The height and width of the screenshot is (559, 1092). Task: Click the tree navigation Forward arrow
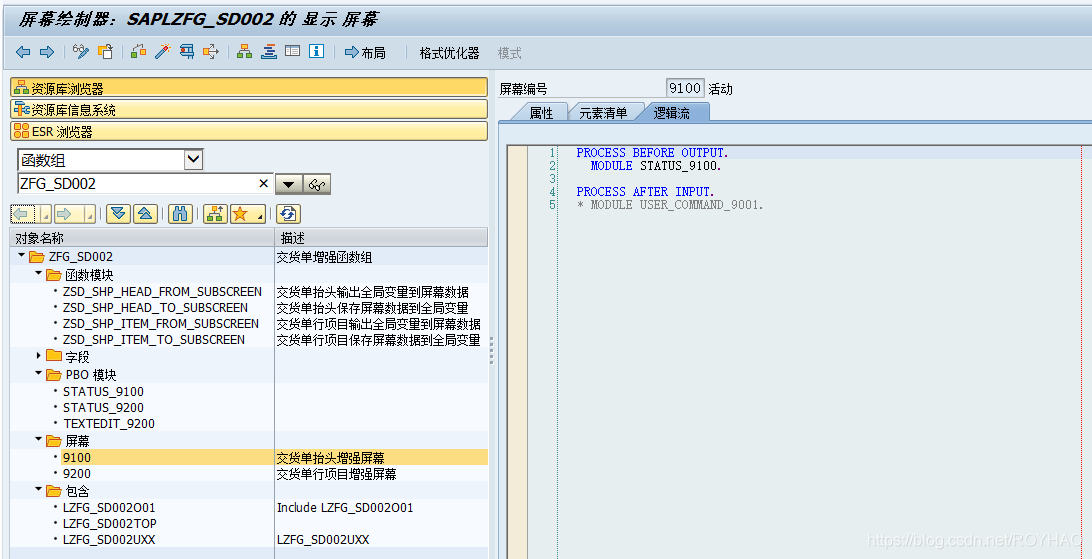coord(66,214)
